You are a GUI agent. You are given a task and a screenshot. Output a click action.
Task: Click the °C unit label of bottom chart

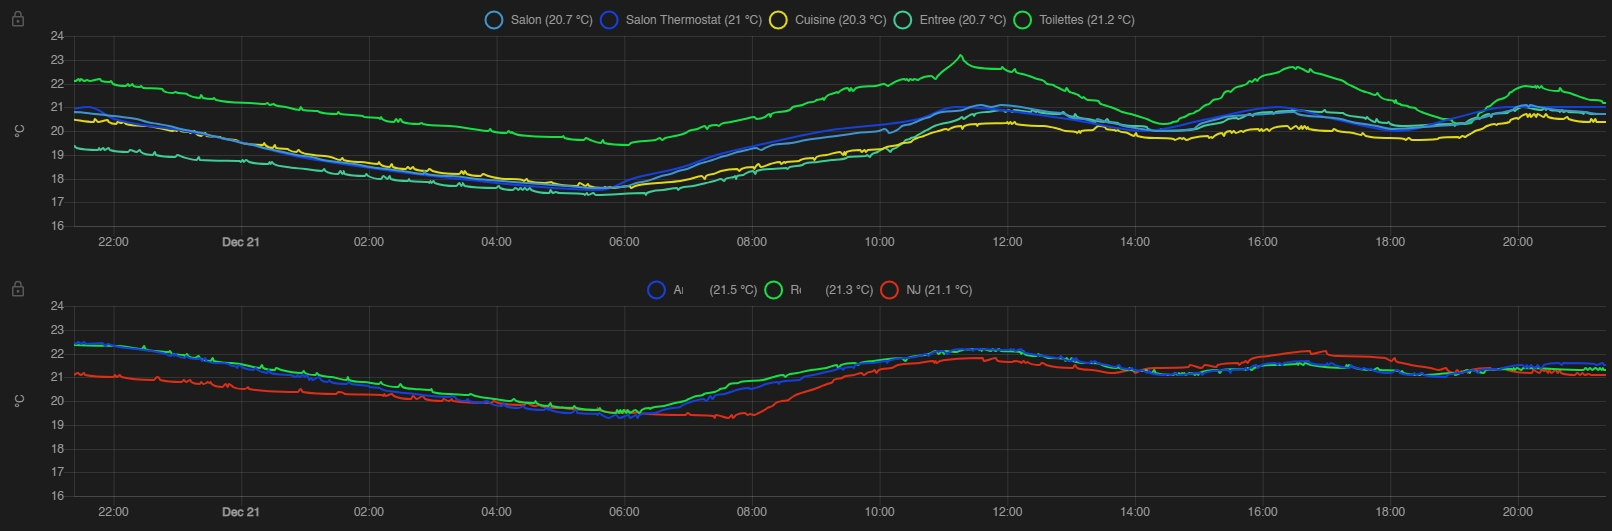tap(19, 401)
